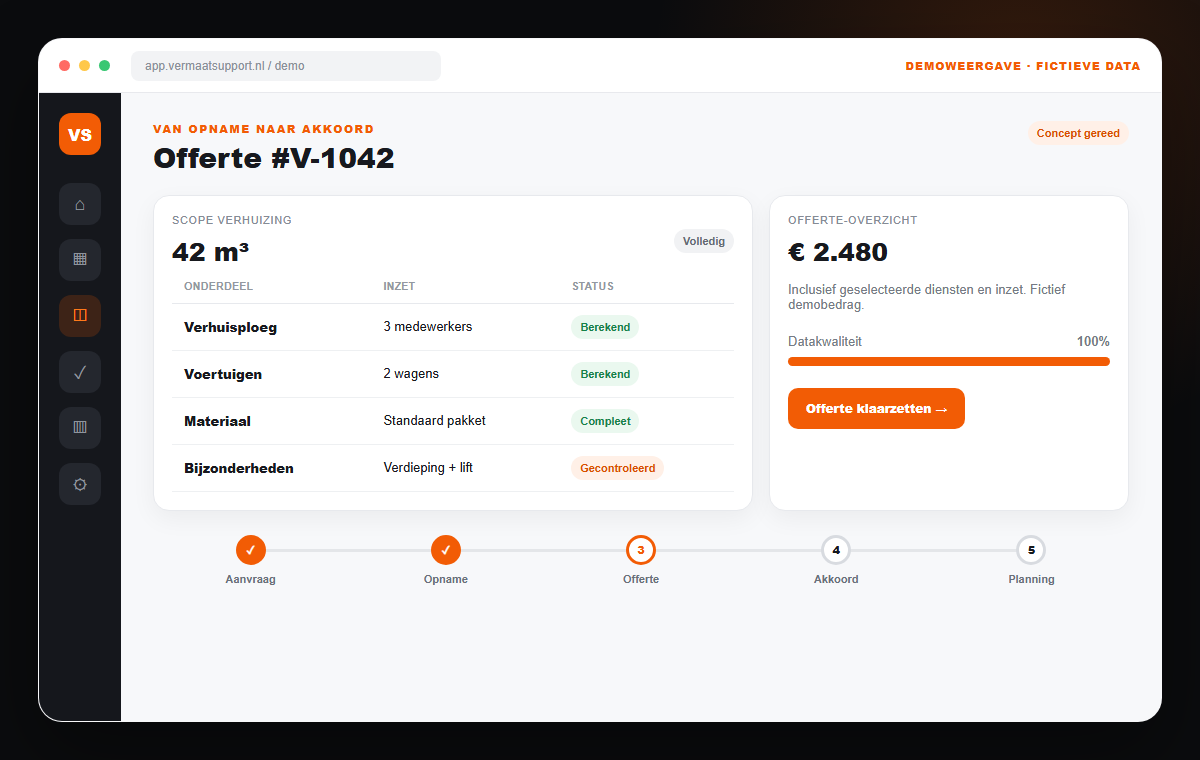This screenshot has width=1200, height=760.
Task: Click the Volledig badge
Action: tap(704, 241)
